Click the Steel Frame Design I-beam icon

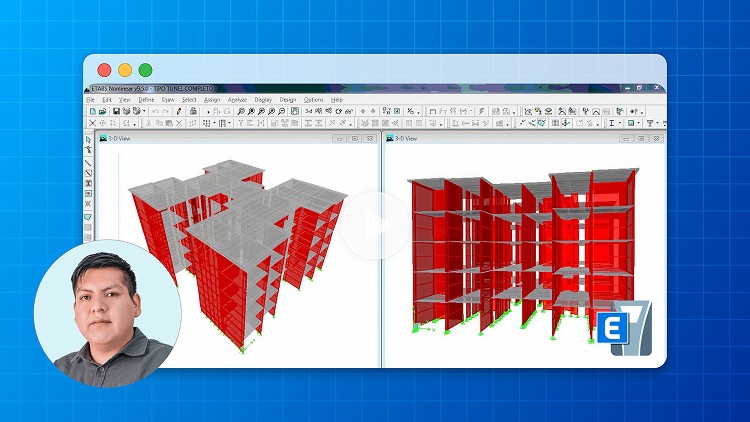coord(611,123)
